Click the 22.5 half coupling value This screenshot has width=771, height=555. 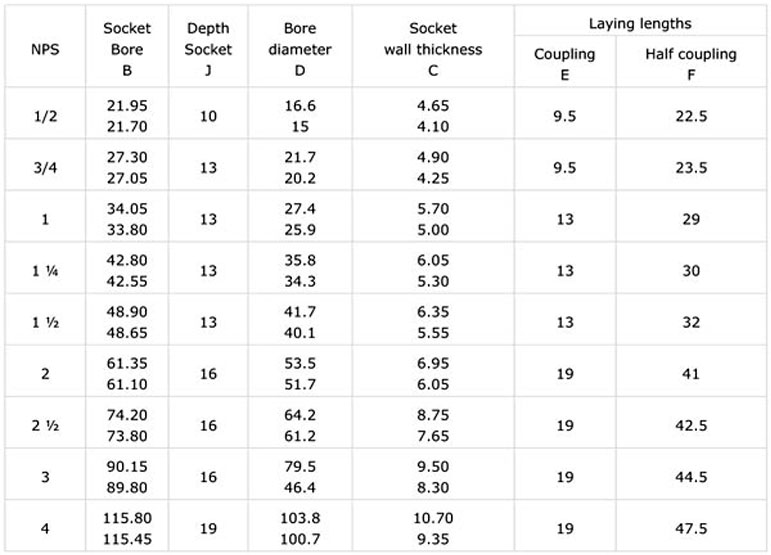coord(691,116)
